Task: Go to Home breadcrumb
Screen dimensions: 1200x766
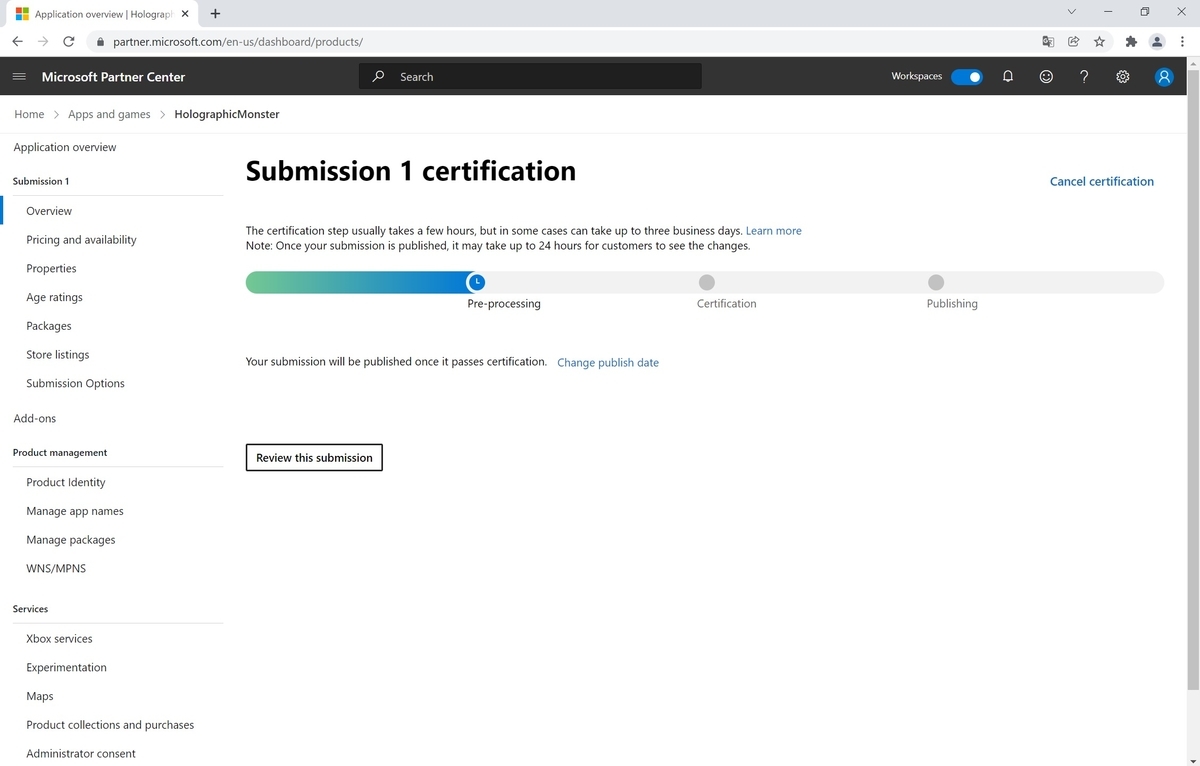Action: (x=29, y=114)
